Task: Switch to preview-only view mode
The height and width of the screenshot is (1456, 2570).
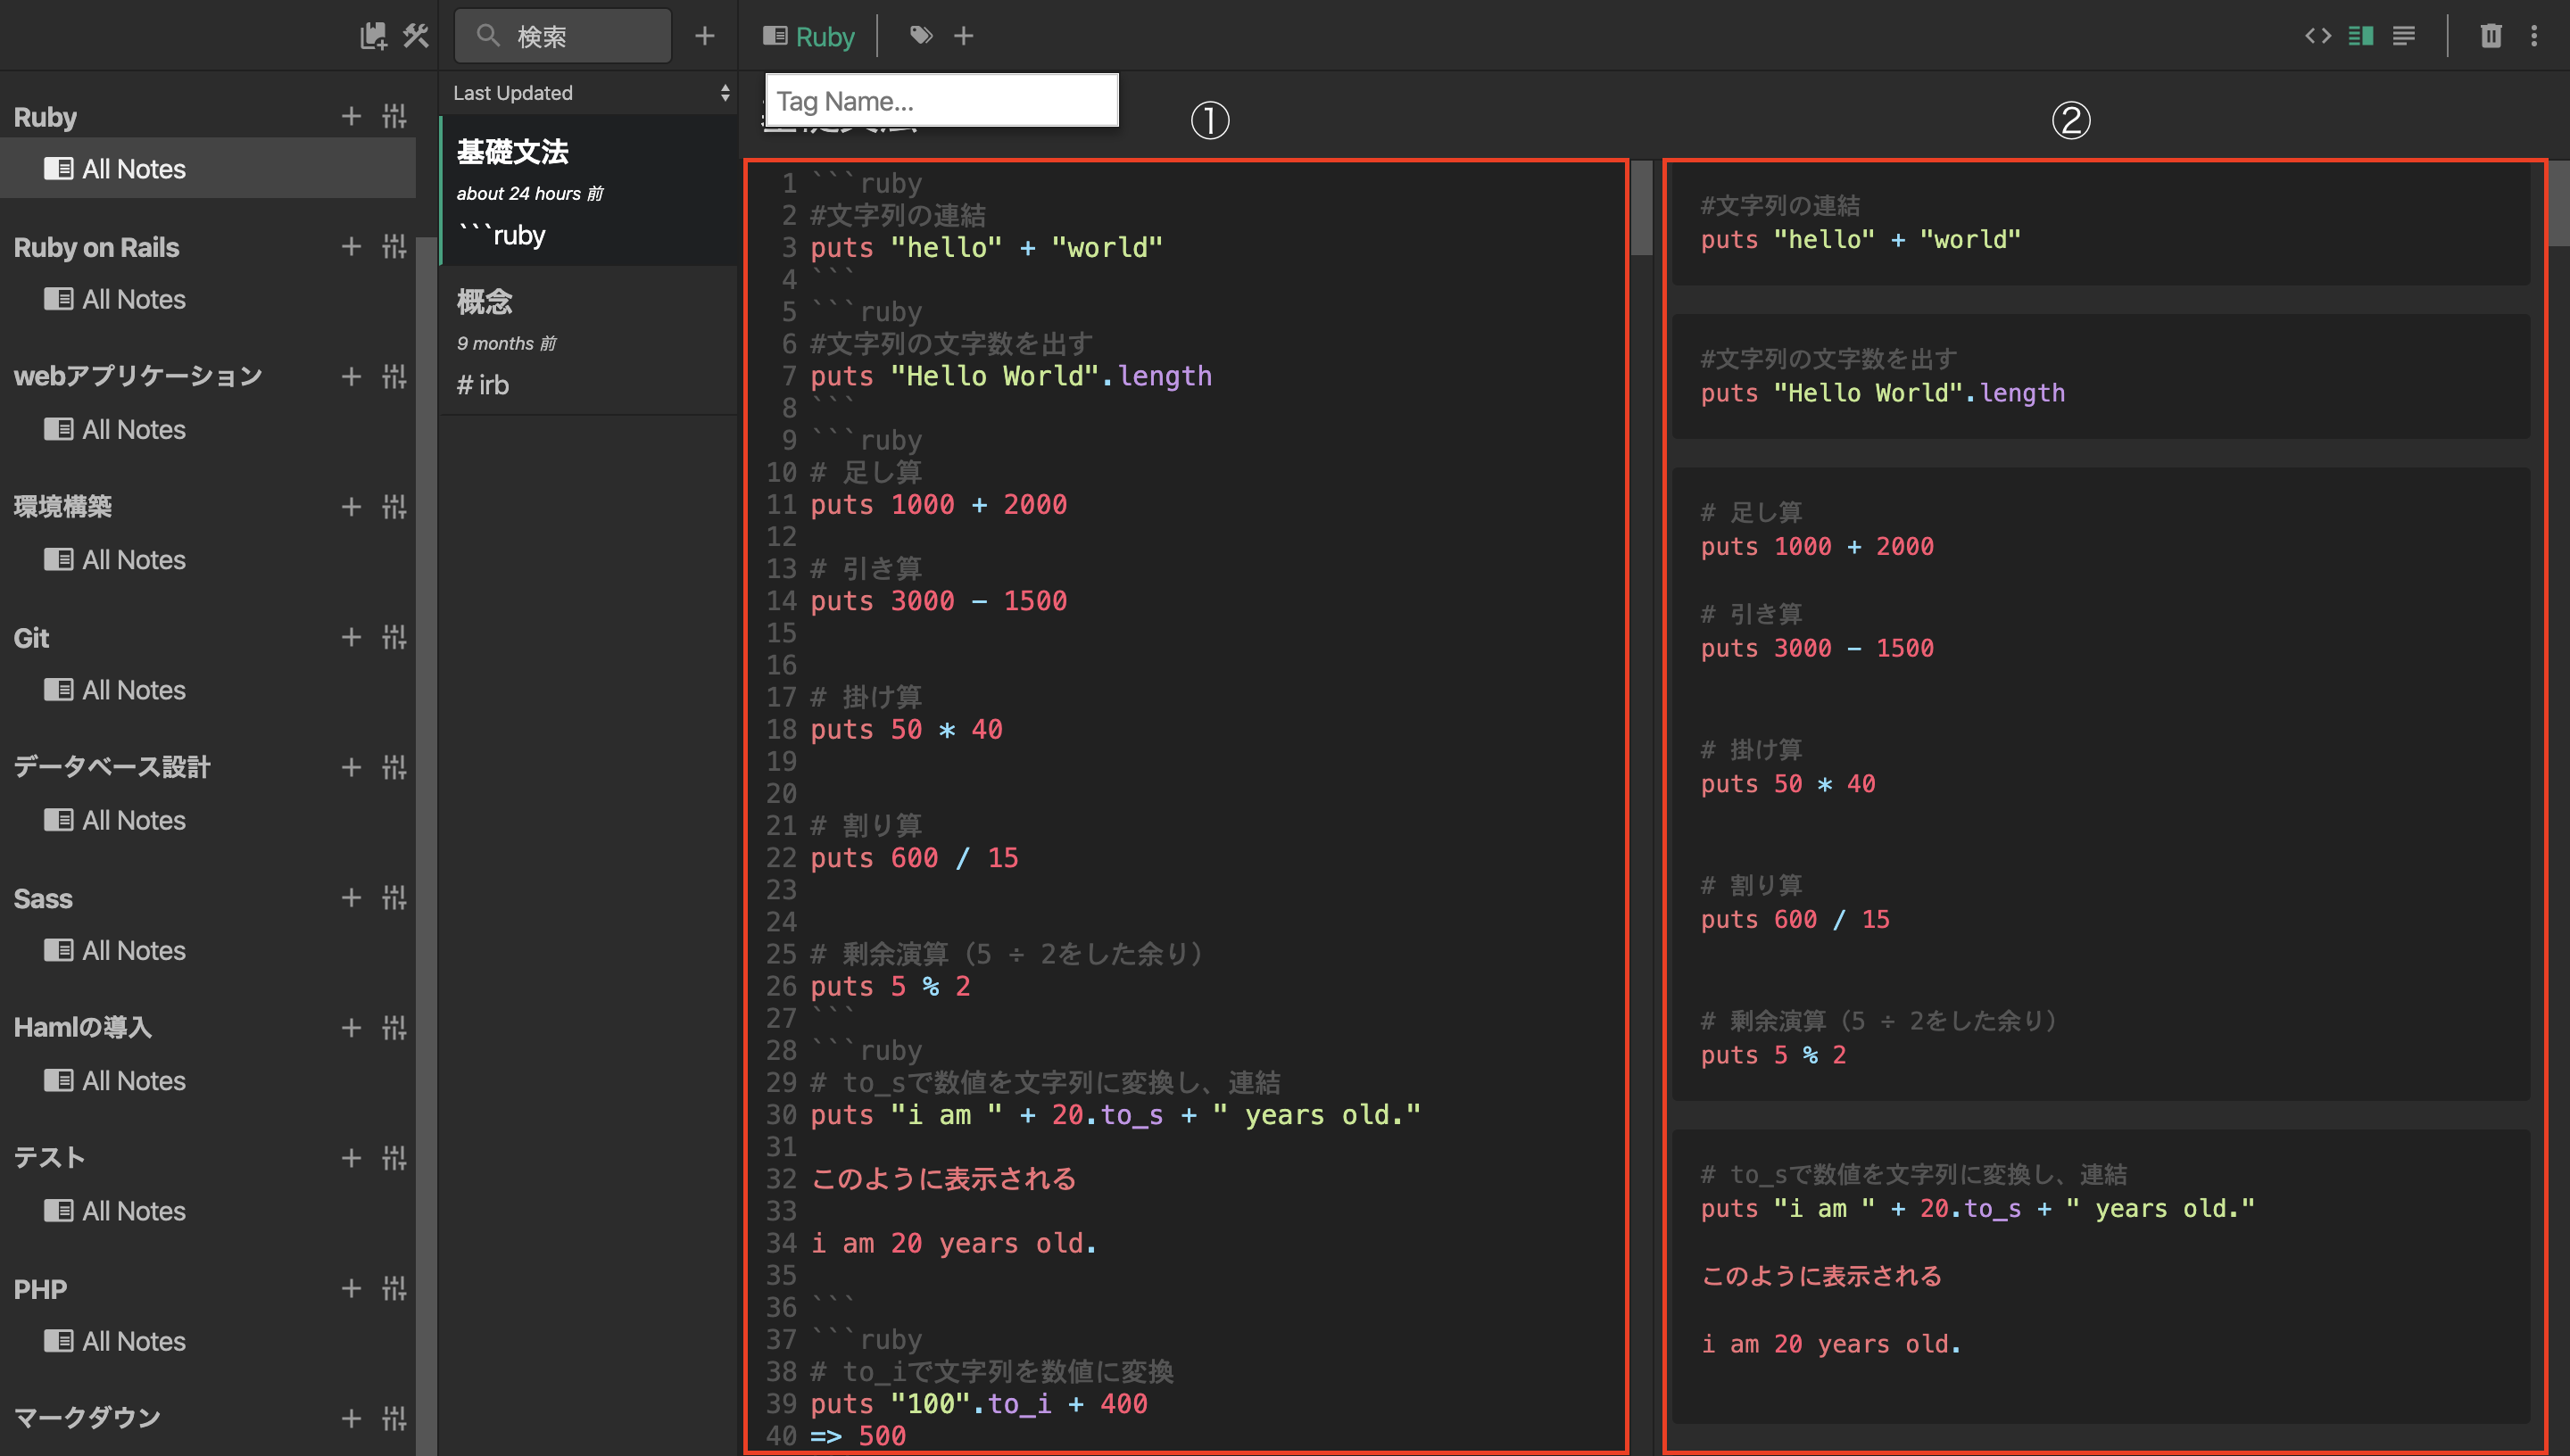Action: pos(2404,36)
